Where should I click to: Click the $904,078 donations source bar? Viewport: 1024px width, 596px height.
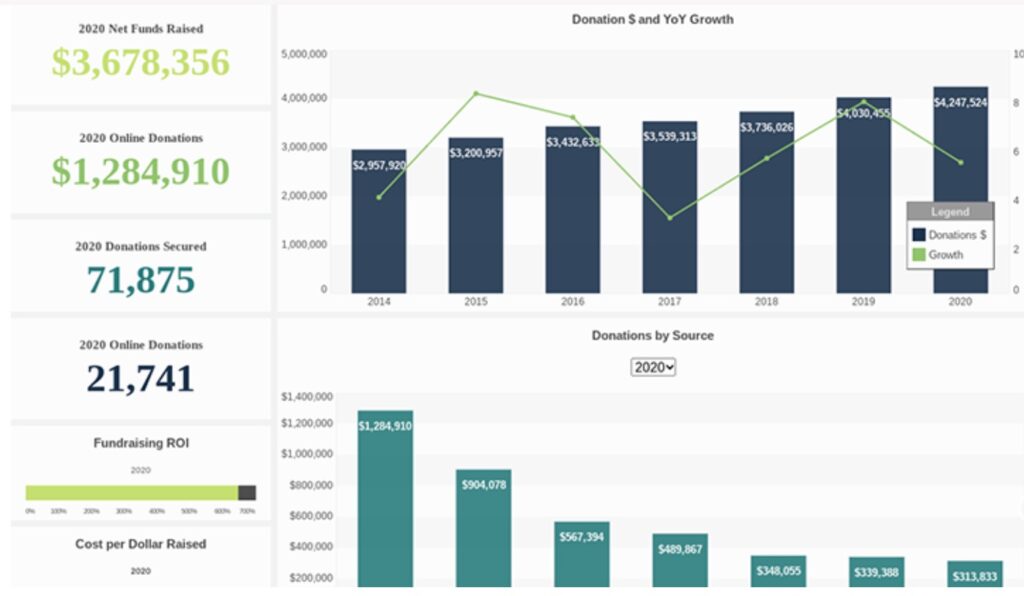(x=483, y=530)
